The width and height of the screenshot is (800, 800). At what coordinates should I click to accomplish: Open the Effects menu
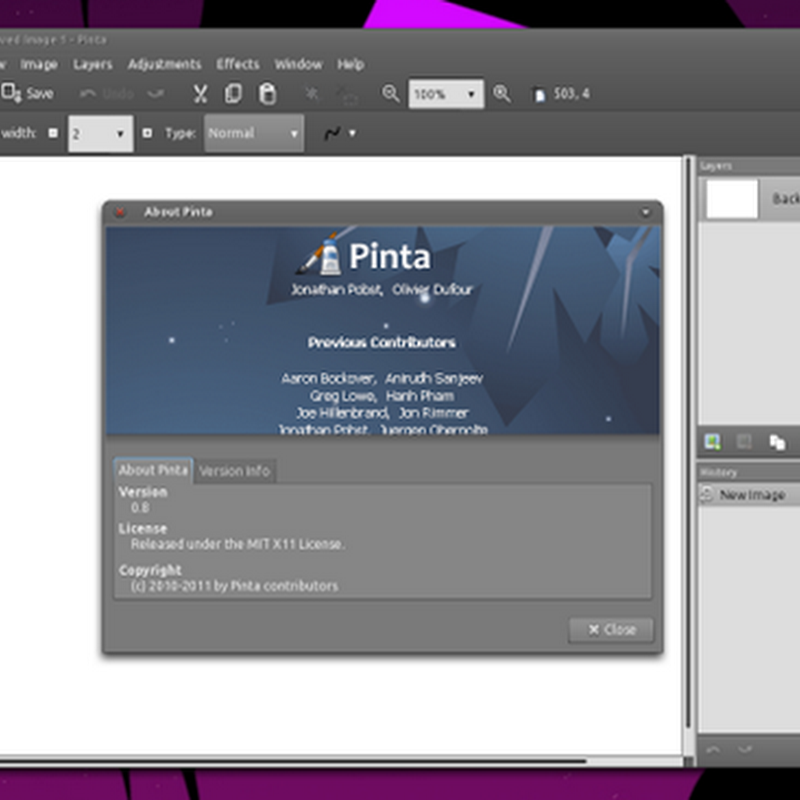pyautogui.click(x=237, y=64)
